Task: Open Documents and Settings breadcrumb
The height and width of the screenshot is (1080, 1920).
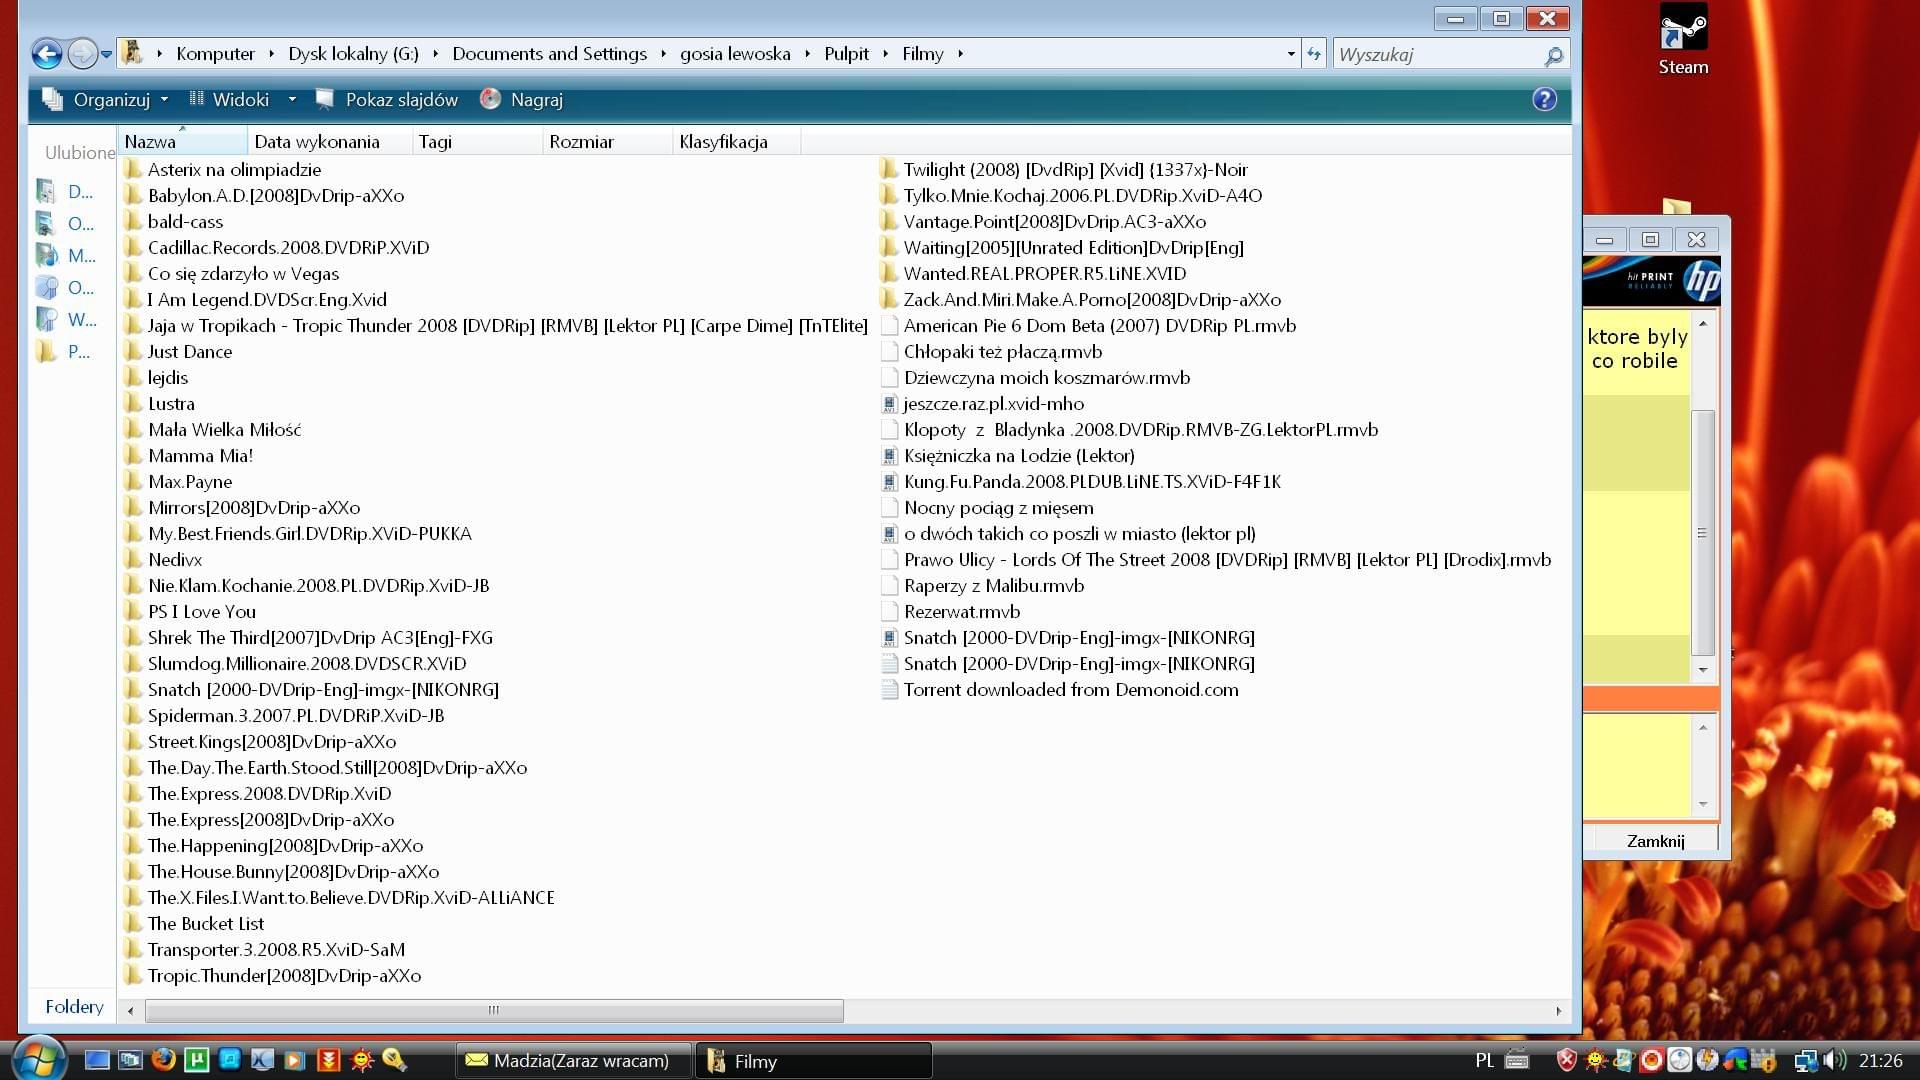Action: tap(549, 54)
